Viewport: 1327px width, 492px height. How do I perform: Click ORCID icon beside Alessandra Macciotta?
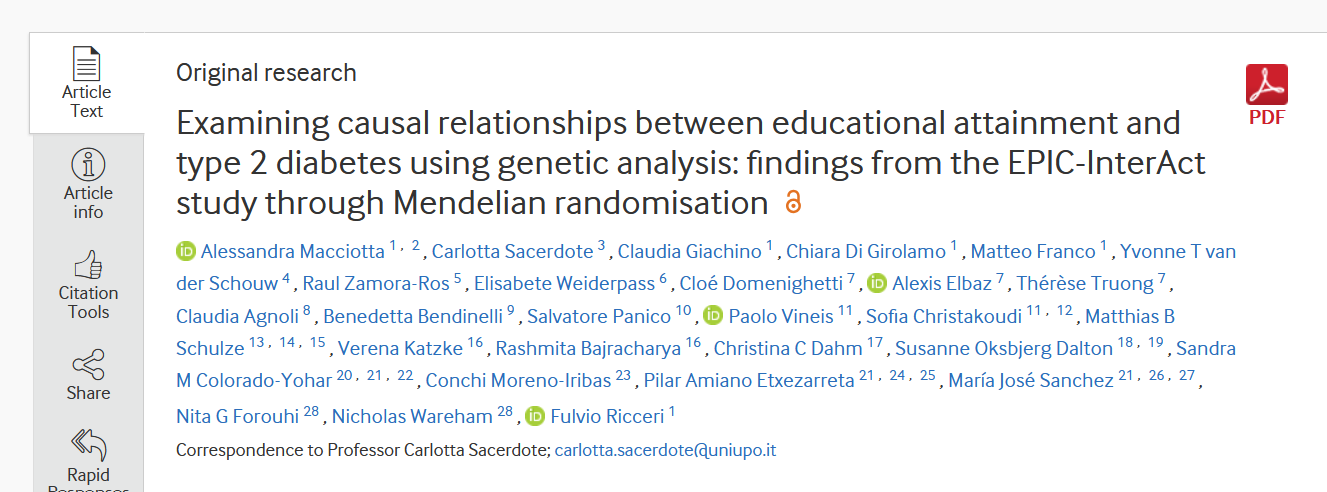186,250
